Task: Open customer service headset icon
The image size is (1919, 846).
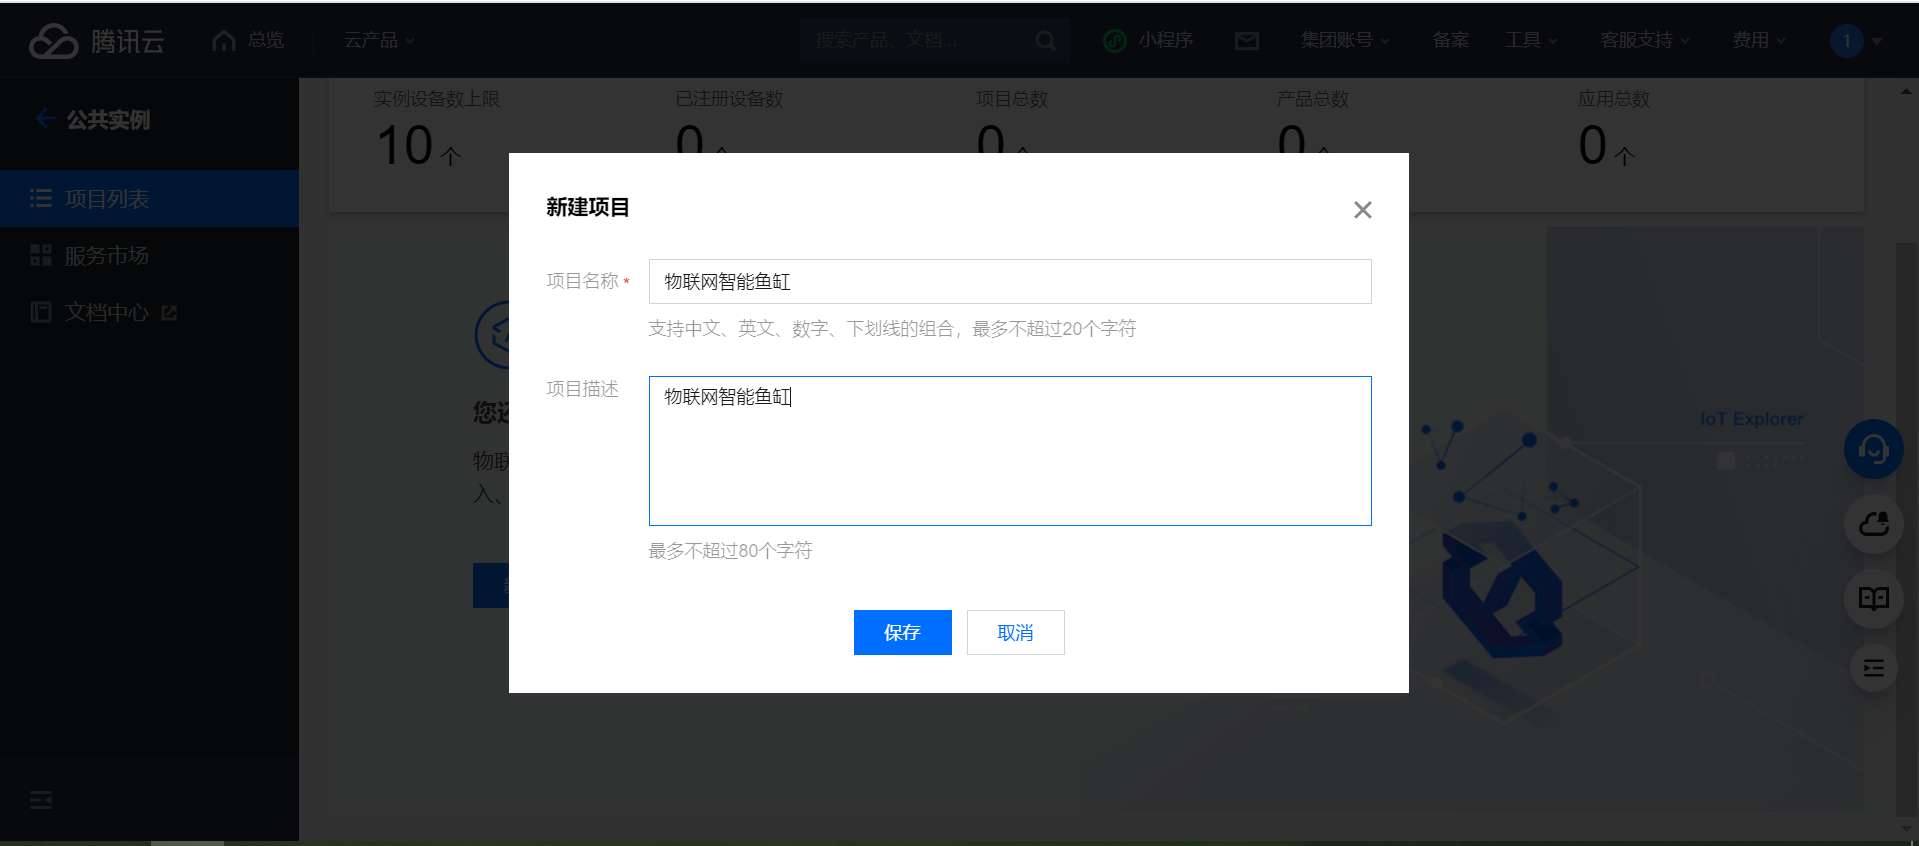Action: coord(1873,449)
